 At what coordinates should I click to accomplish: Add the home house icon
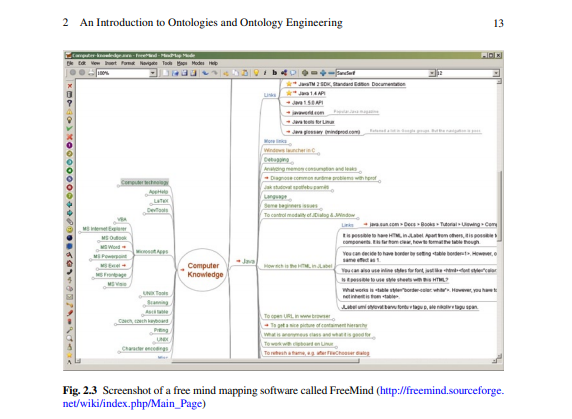(x=69, y=263)
